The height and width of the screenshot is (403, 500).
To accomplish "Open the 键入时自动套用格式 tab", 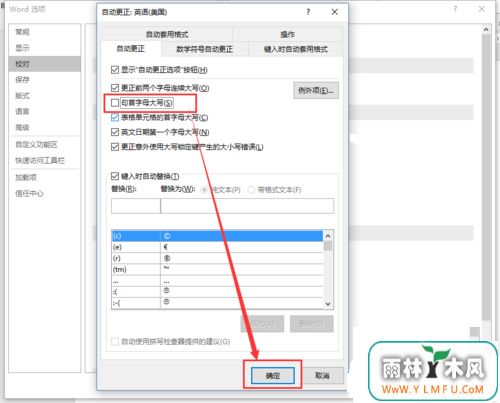I will point(296,49).
